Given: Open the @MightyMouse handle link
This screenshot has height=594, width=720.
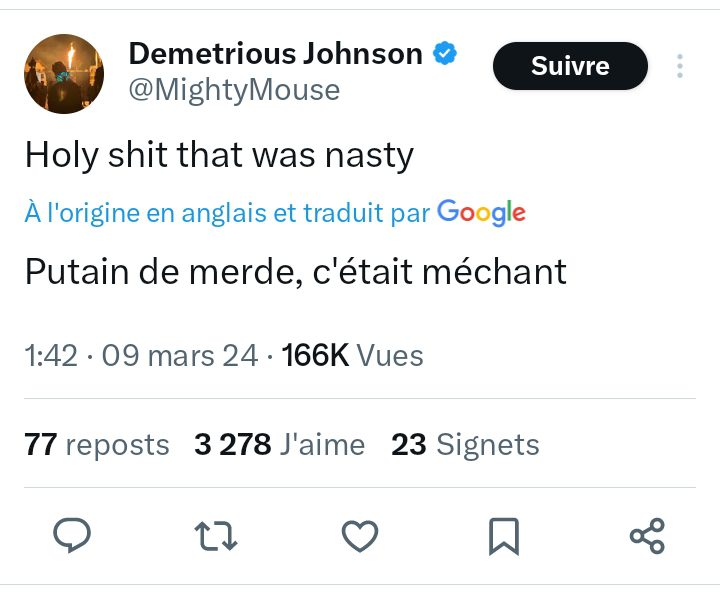Looking at the screenshot, I should (x=235, y=90).
